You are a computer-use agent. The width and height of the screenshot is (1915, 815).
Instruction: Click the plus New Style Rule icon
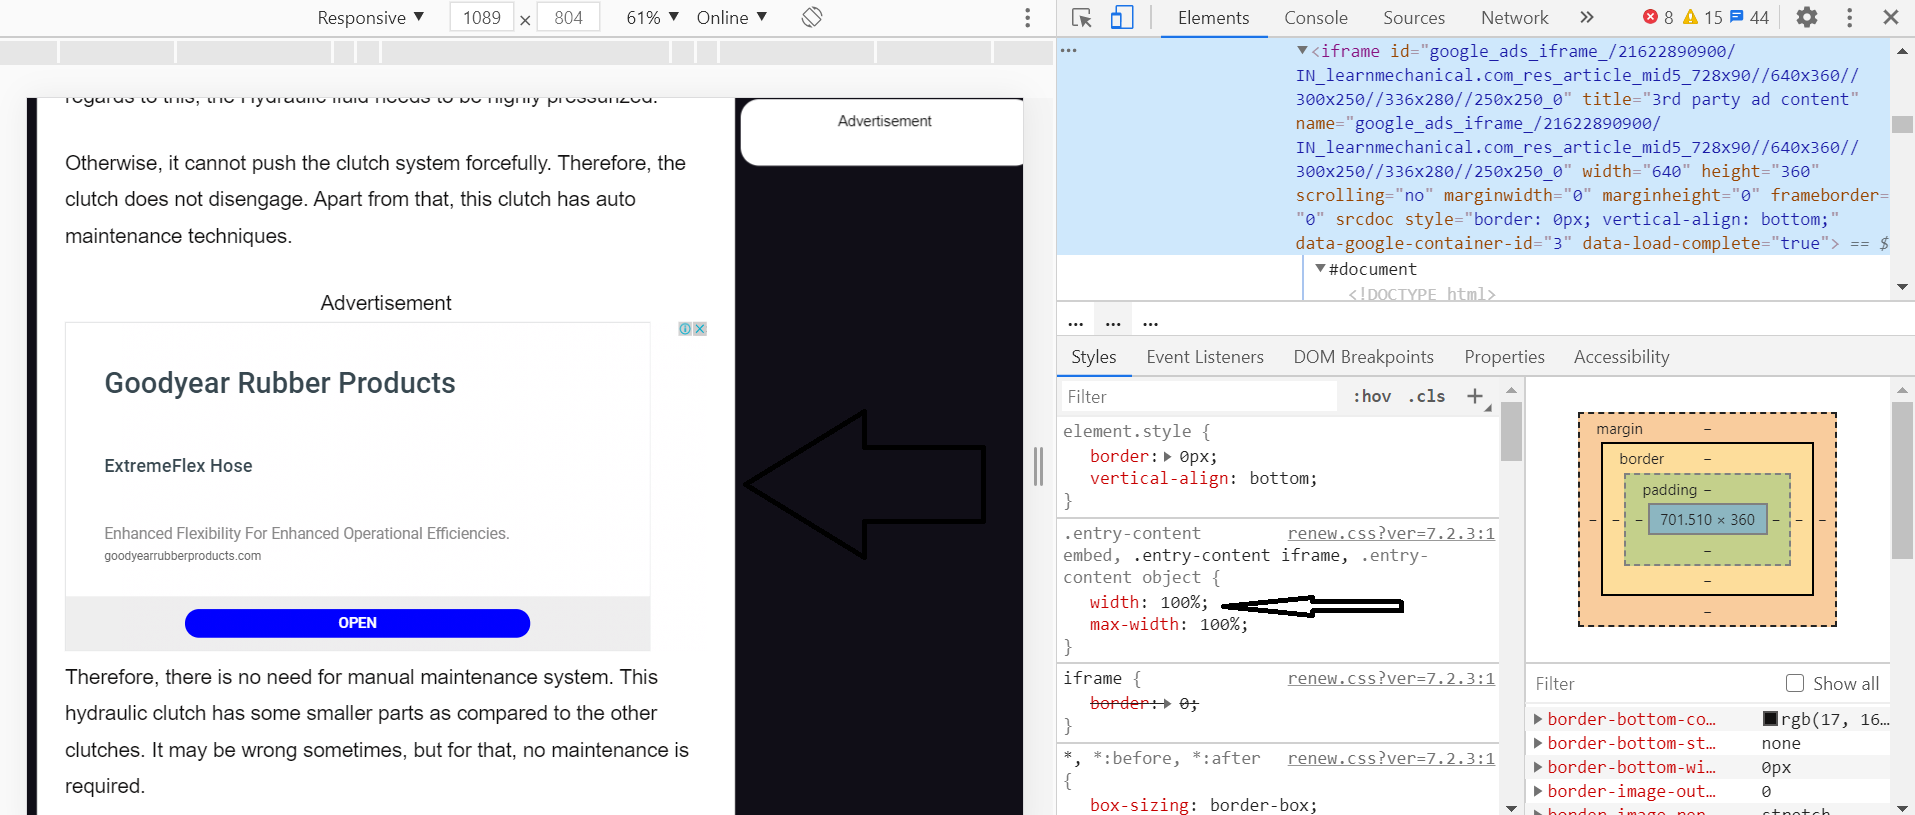pos(1475,396)
